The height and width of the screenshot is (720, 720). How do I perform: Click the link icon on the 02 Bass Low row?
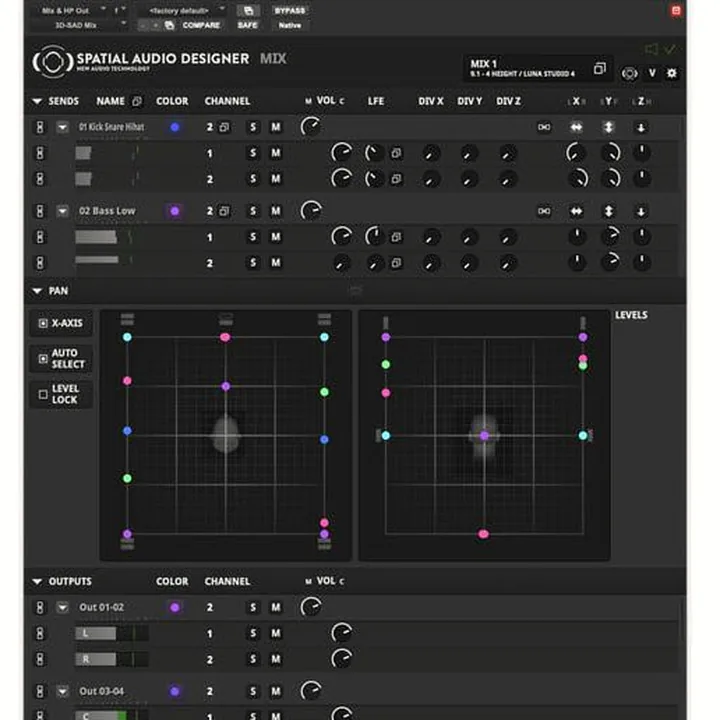click(544, 211)
